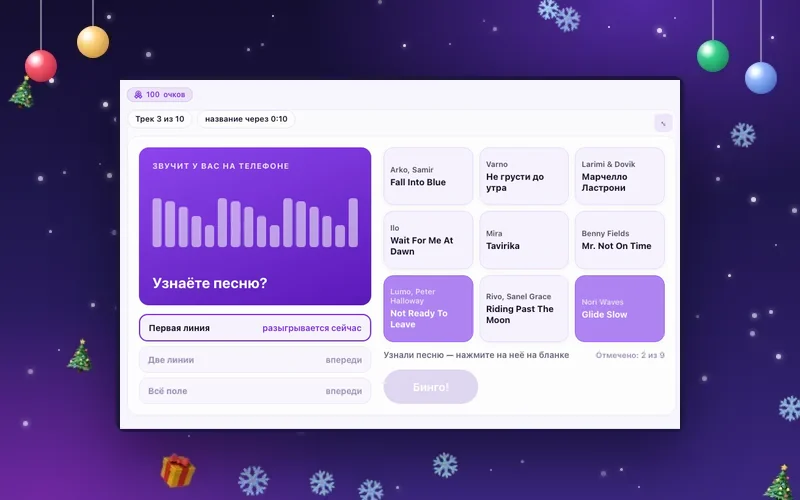
Task: Mark the Марчелло Ластрони card
Action: click(619, 176)
